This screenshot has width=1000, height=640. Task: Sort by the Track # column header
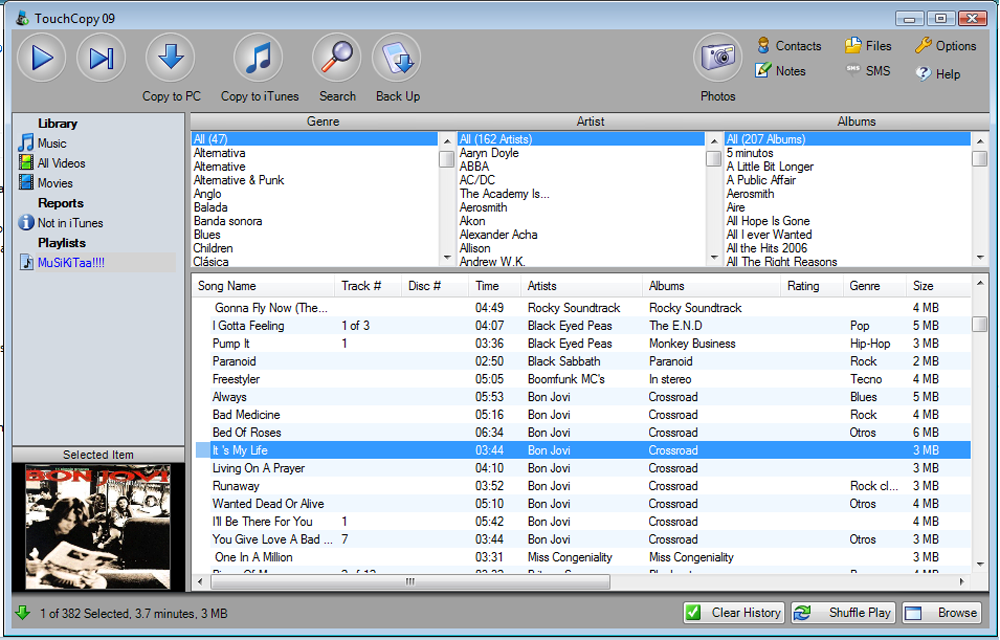[368, 286]
